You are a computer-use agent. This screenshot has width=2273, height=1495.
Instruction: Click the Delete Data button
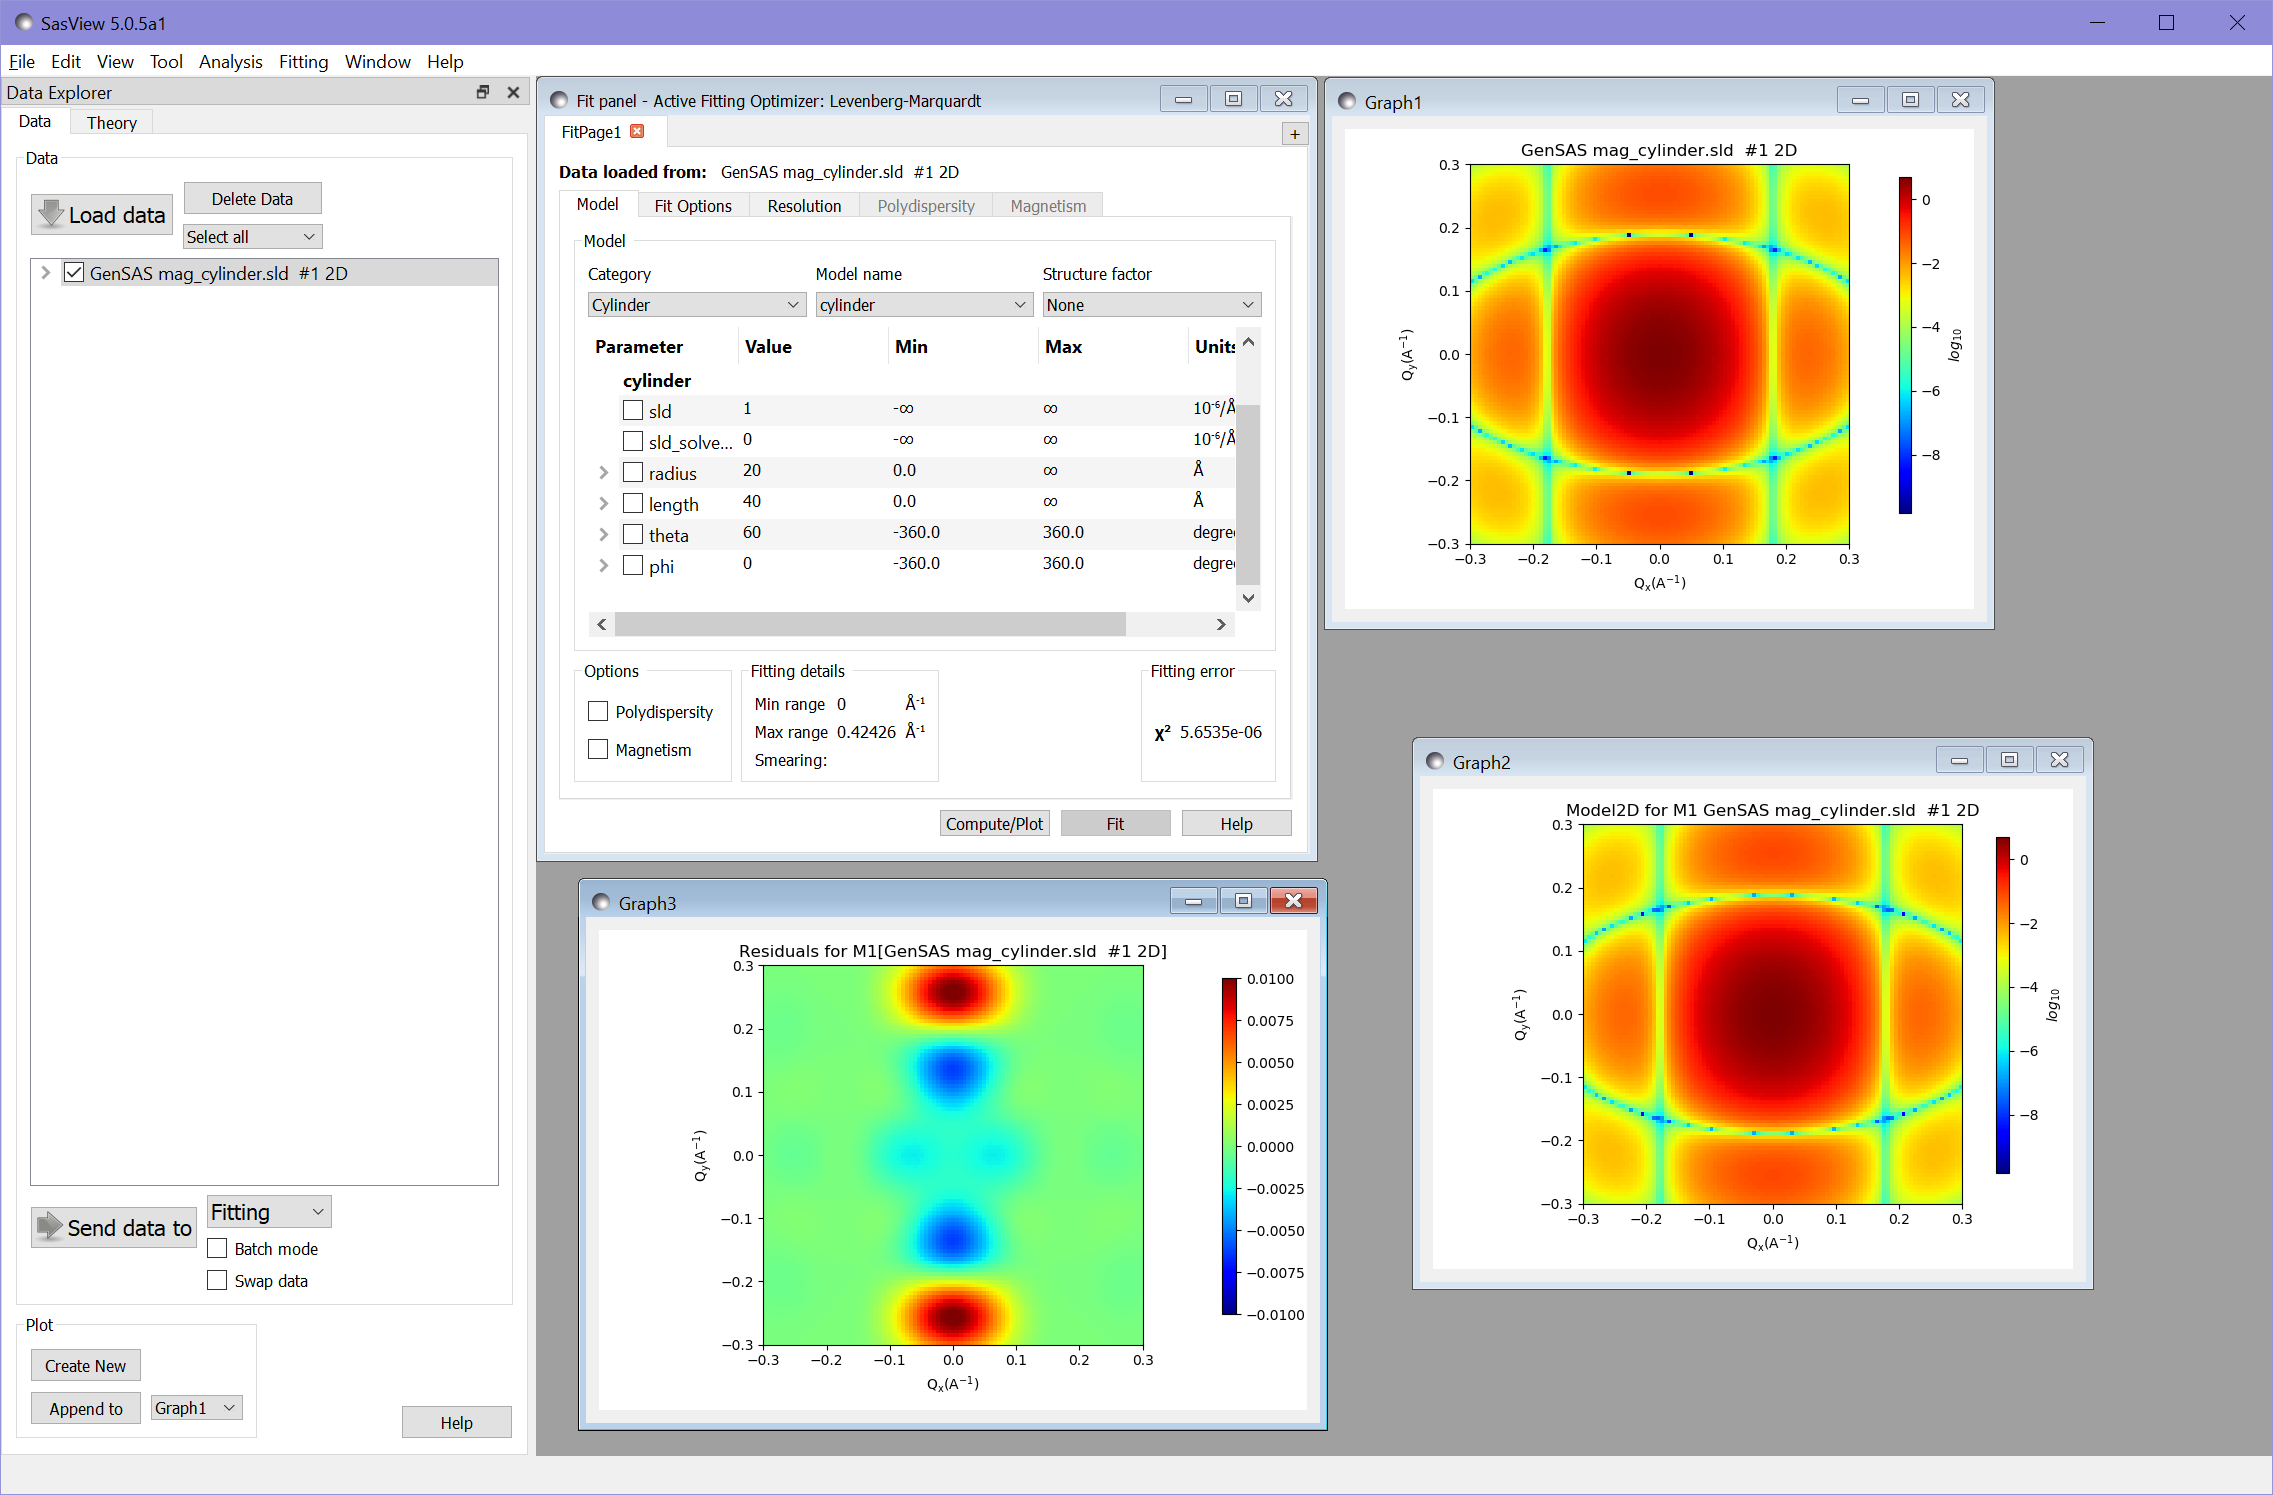(252, 199)
